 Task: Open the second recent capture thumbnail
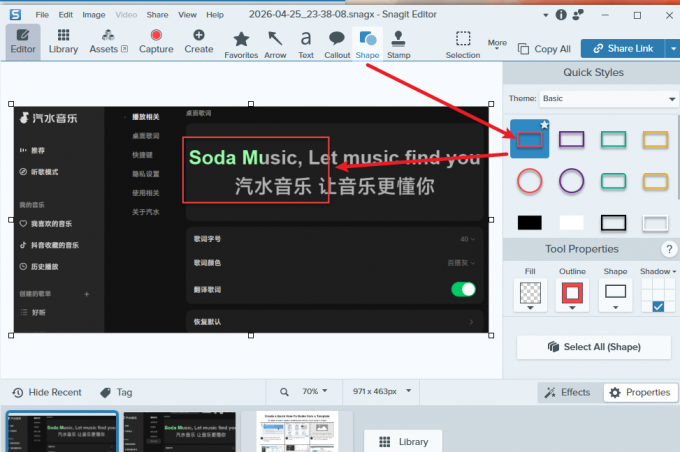point(180,432)
